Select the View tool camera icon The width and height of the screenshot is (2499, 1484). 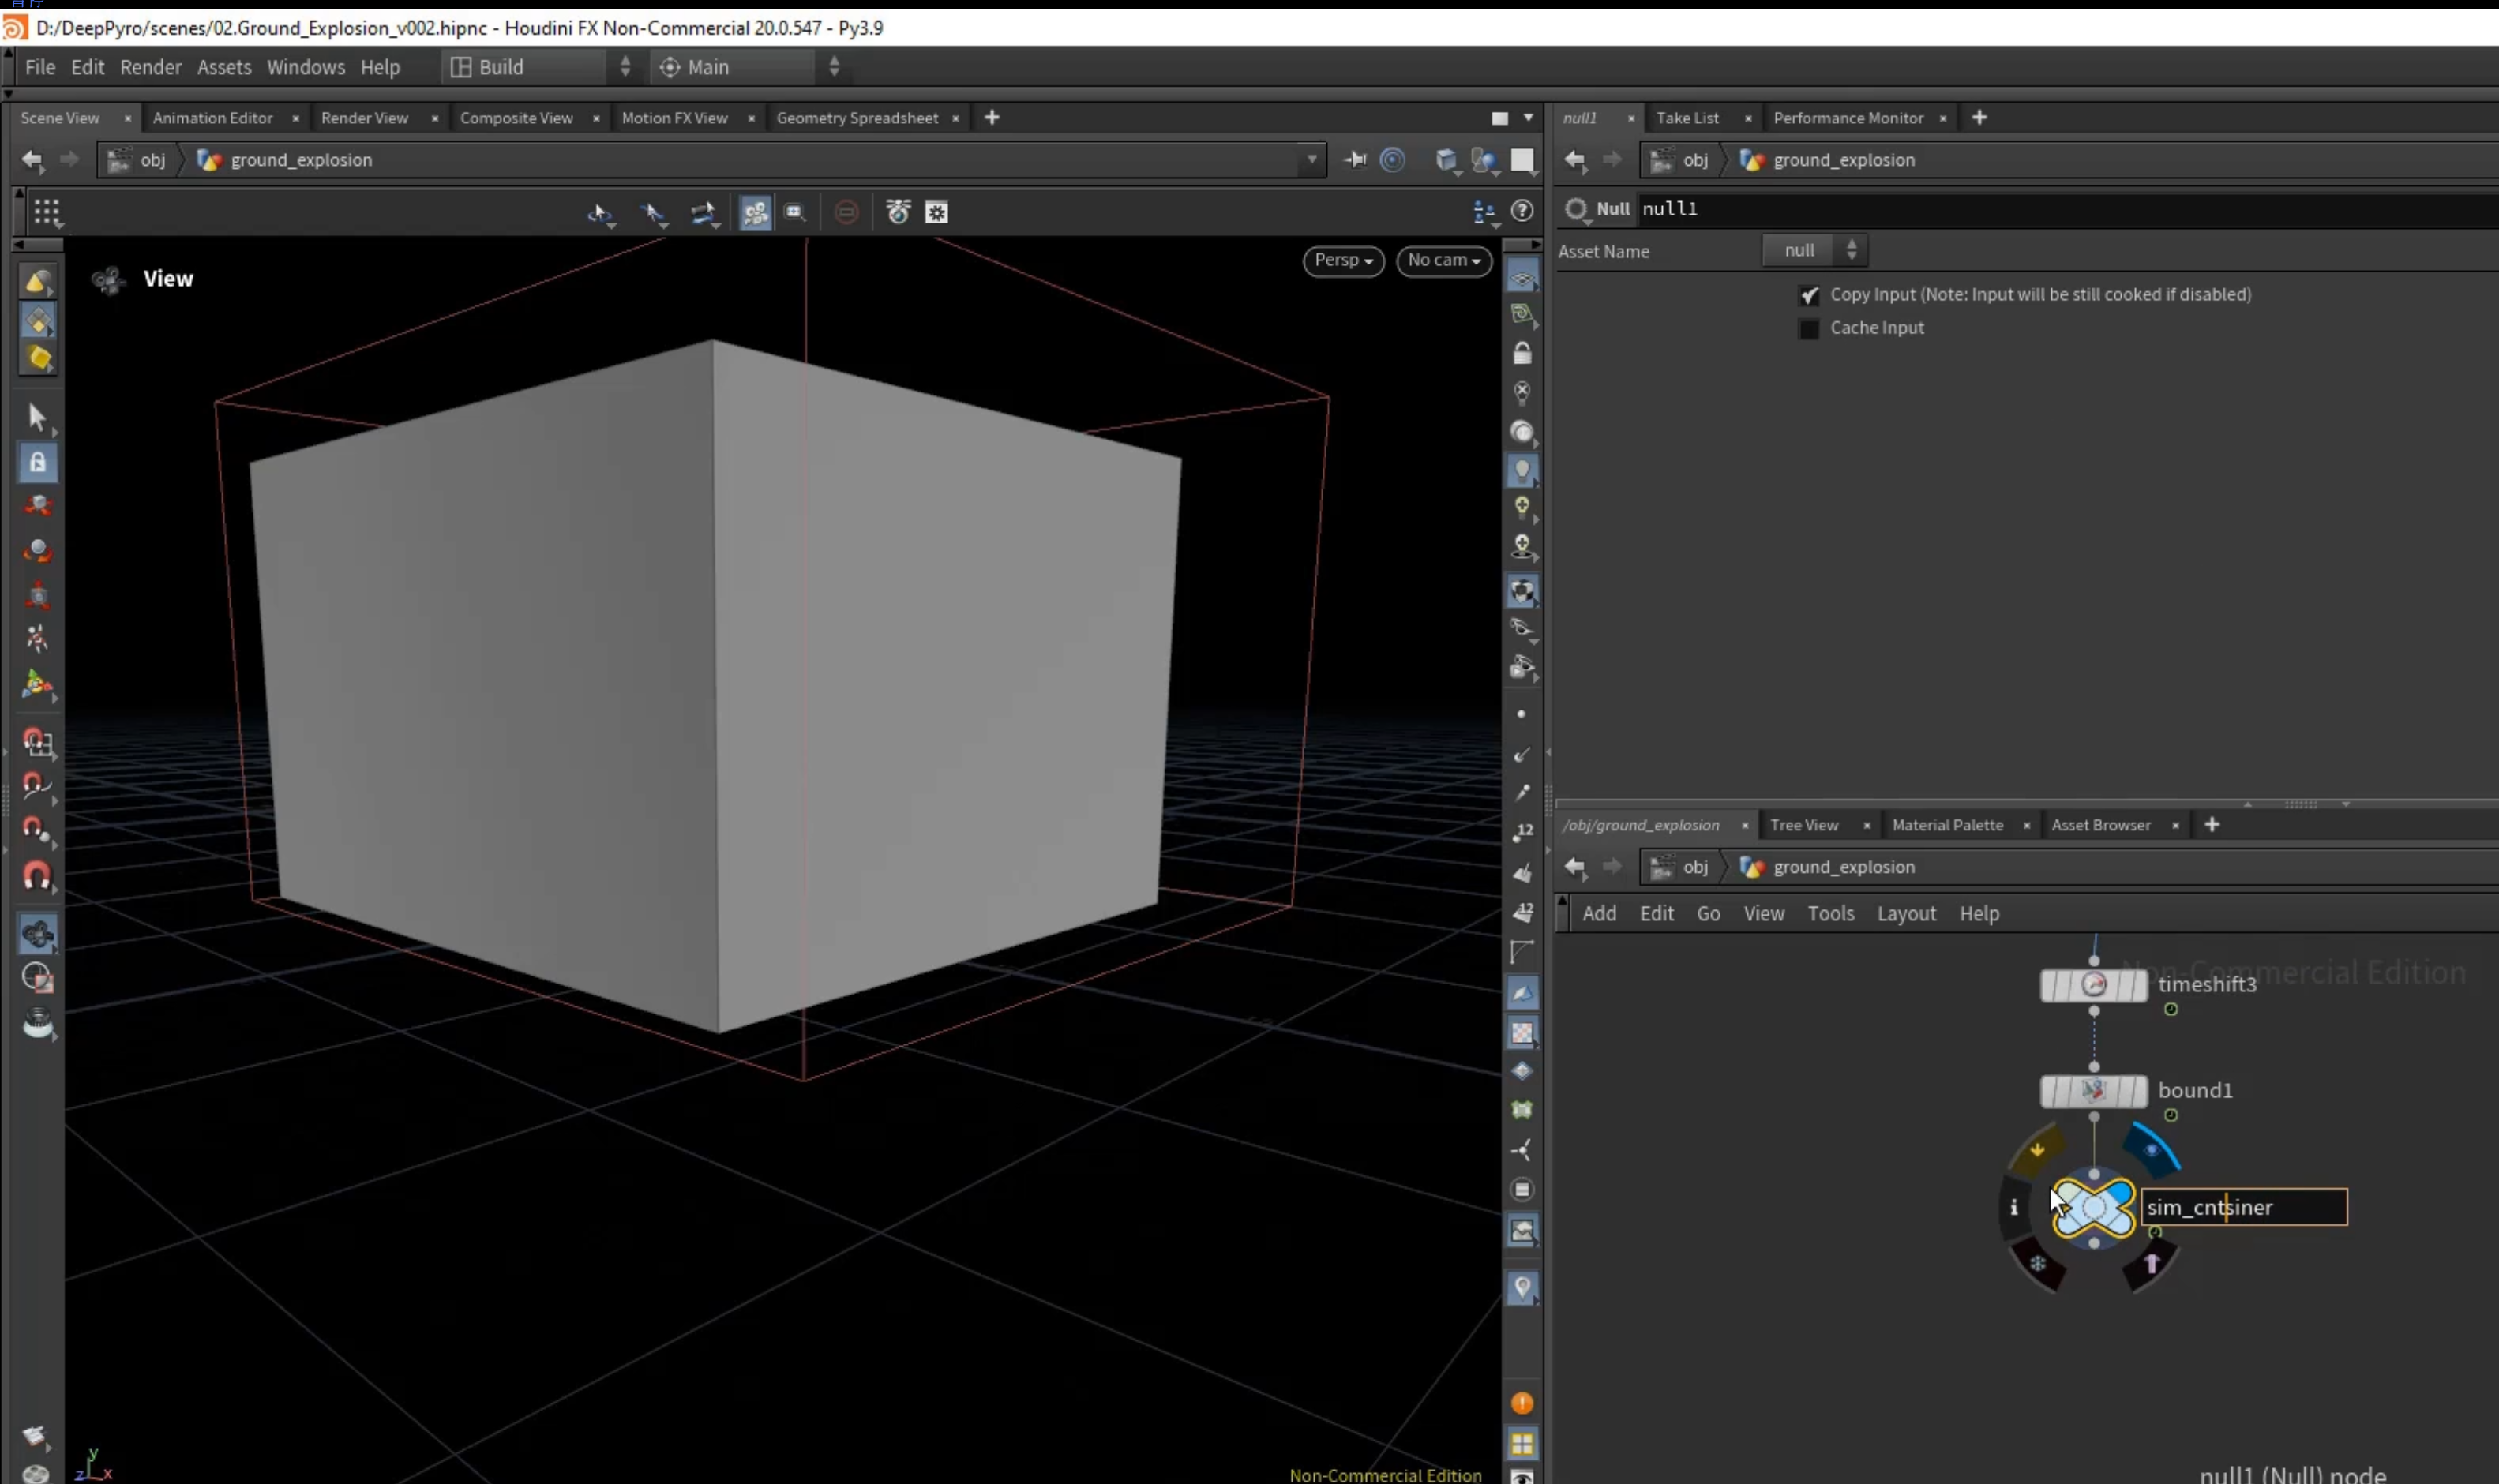[37, 934]
